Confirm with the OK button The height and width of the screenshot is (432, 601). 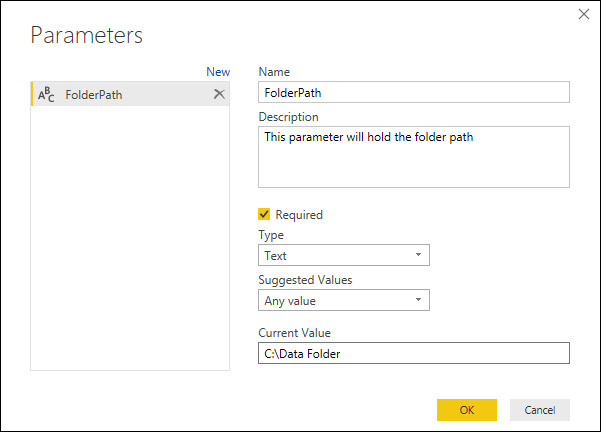coord(466,409)
